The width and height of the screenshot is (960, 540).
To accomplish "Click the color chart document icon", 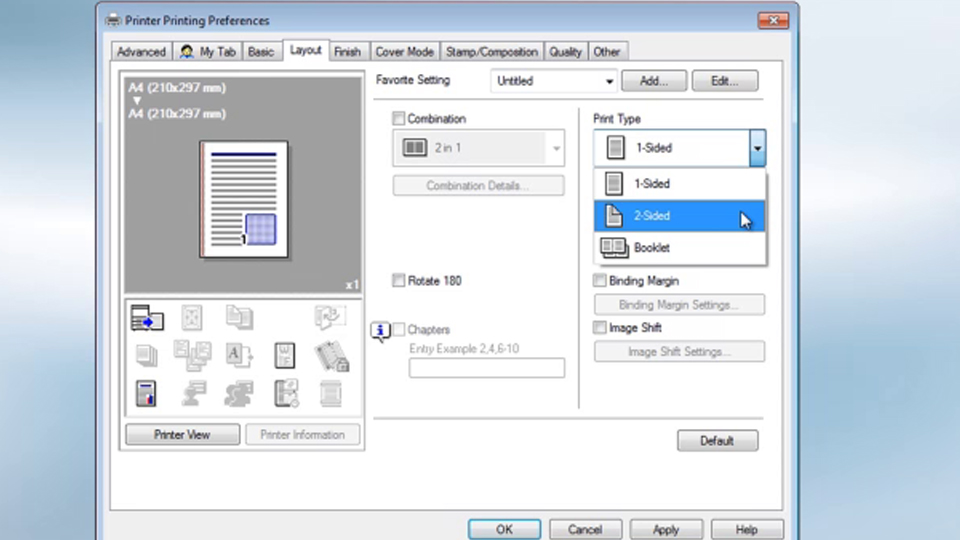I will click(147, 394).
